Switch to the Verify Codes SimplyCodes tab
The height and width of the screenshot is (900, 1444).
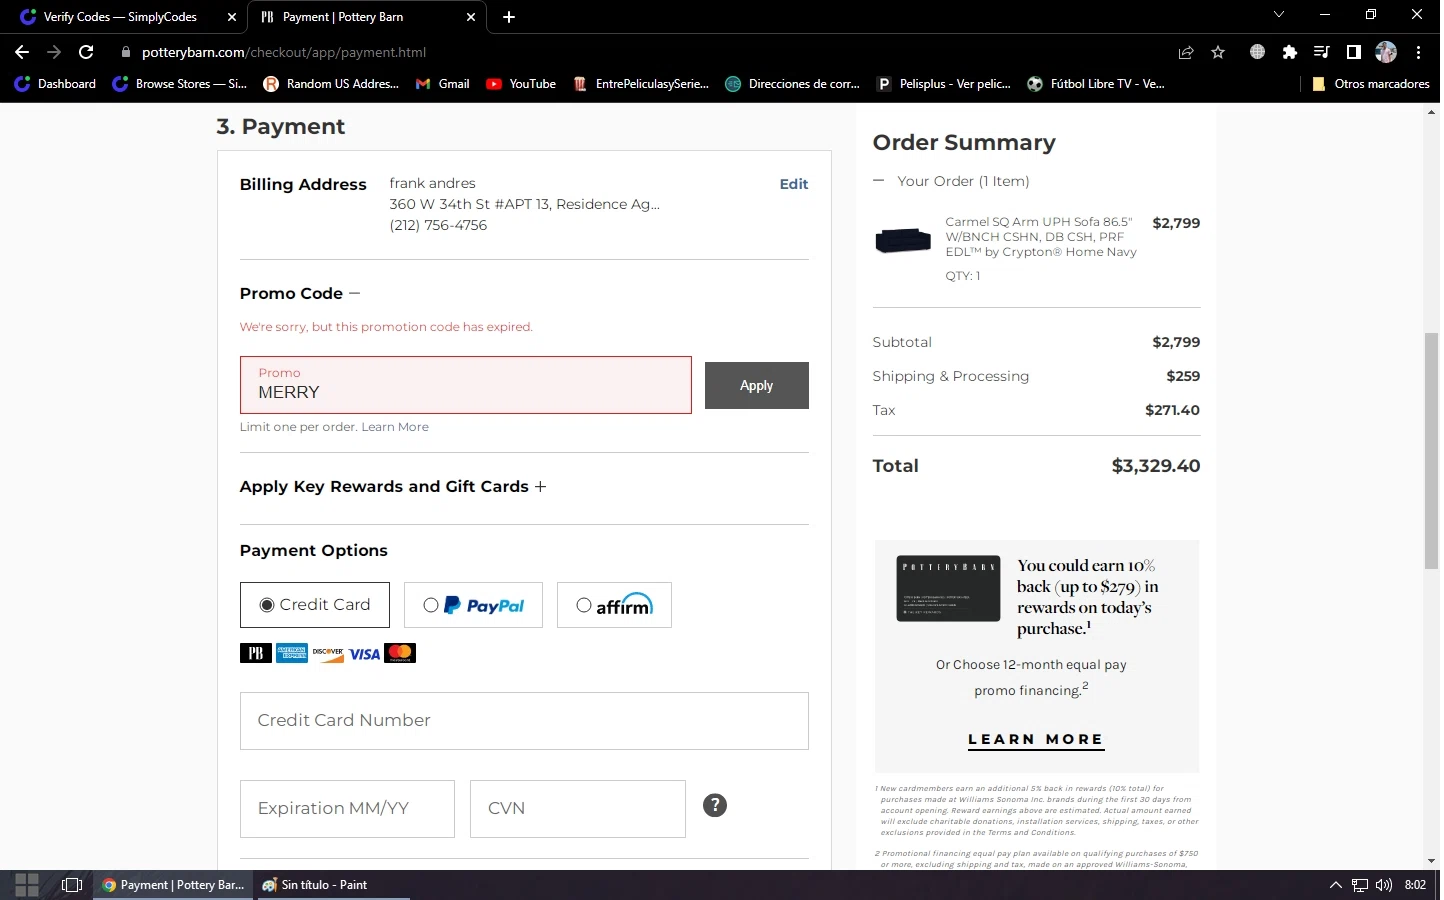[x=120, y=17]
